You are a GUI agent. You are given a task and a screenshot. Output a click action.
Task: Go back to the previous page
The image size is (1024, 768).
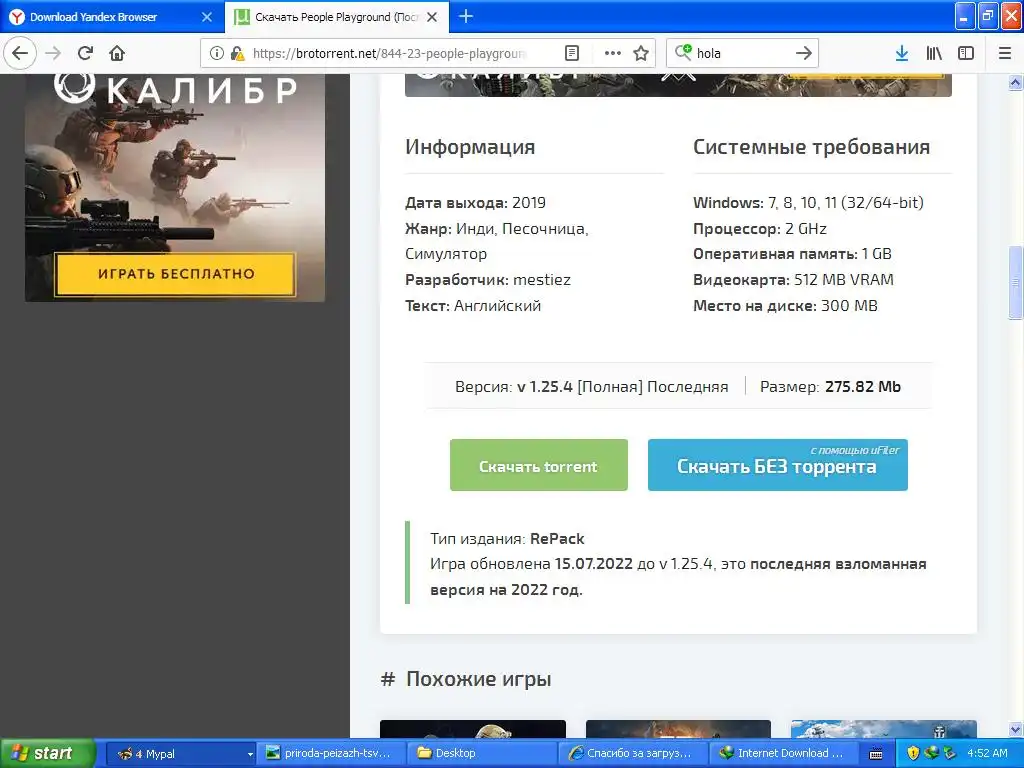(x=20, y=53)
